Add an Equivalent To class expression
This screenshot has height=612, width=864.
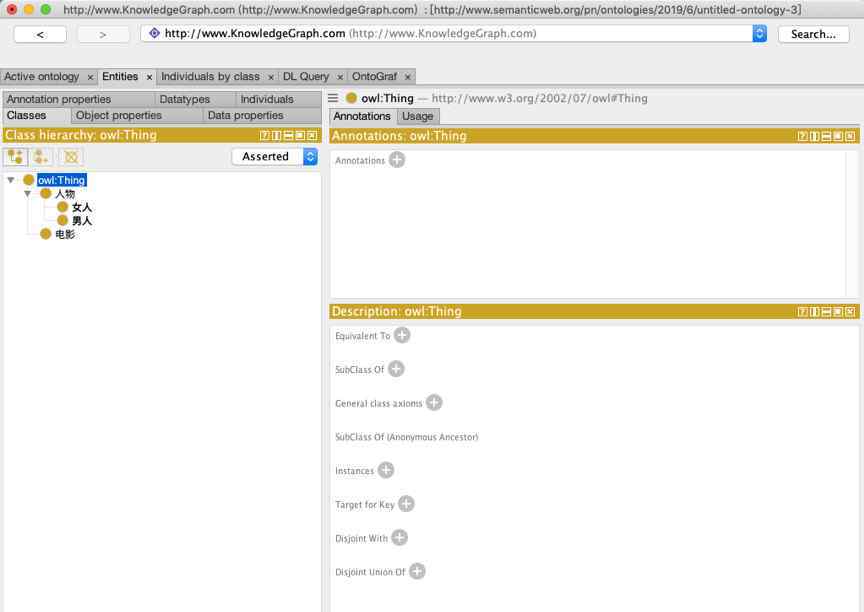coord(402,335)
